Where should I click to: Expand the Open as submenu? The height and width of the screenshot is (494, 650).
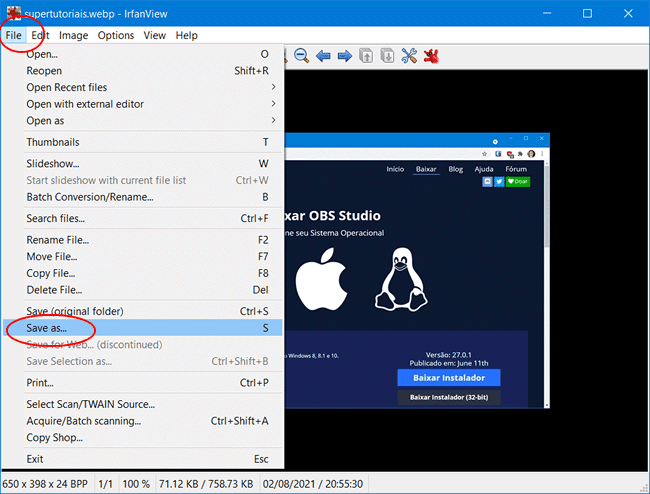point(150,121)
